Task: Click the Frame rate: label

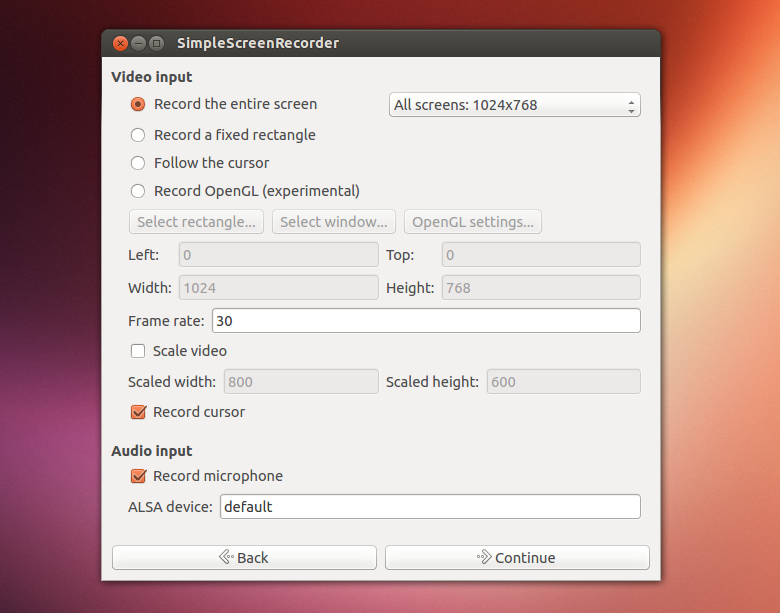Action: click(x=166, y=321)
